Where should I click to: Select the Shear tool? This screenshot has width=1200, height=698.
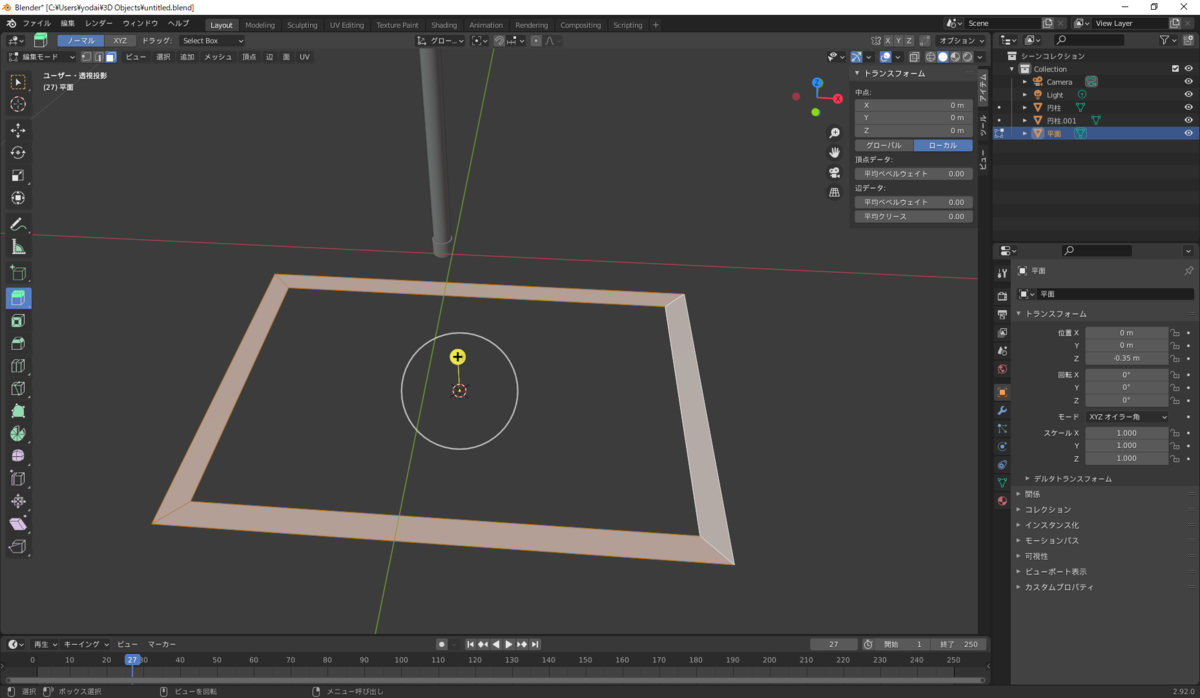pos(18,524)
